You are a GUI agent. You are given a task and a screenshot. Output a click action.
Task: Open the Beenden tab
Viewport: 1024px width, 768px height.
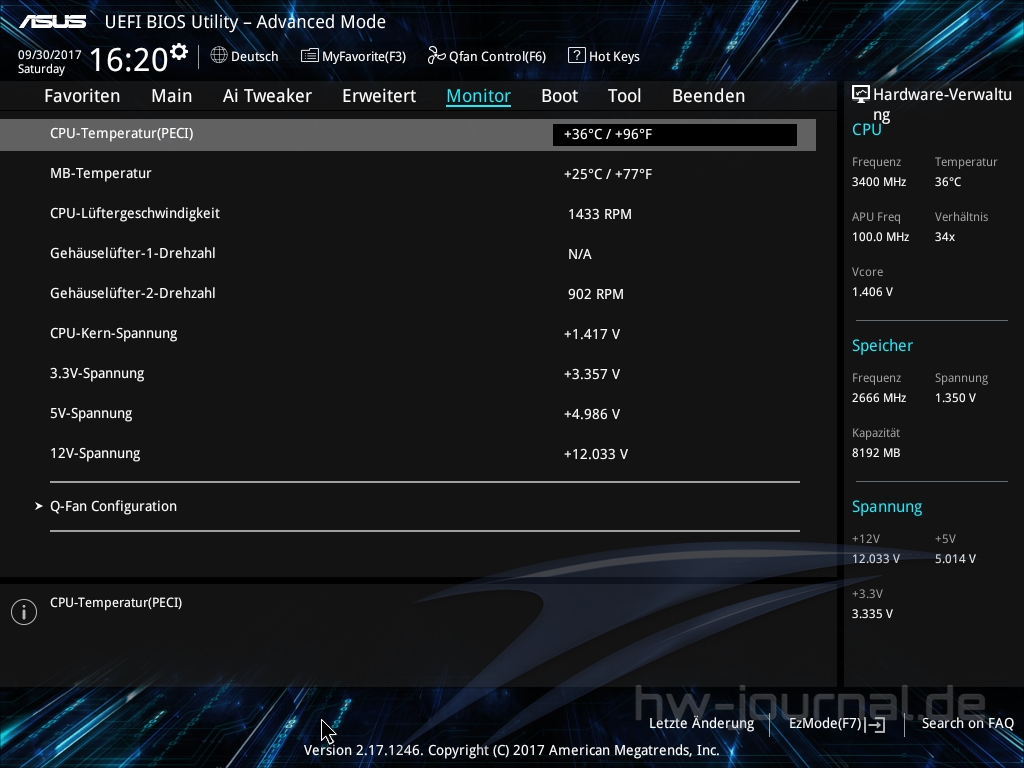709,95
